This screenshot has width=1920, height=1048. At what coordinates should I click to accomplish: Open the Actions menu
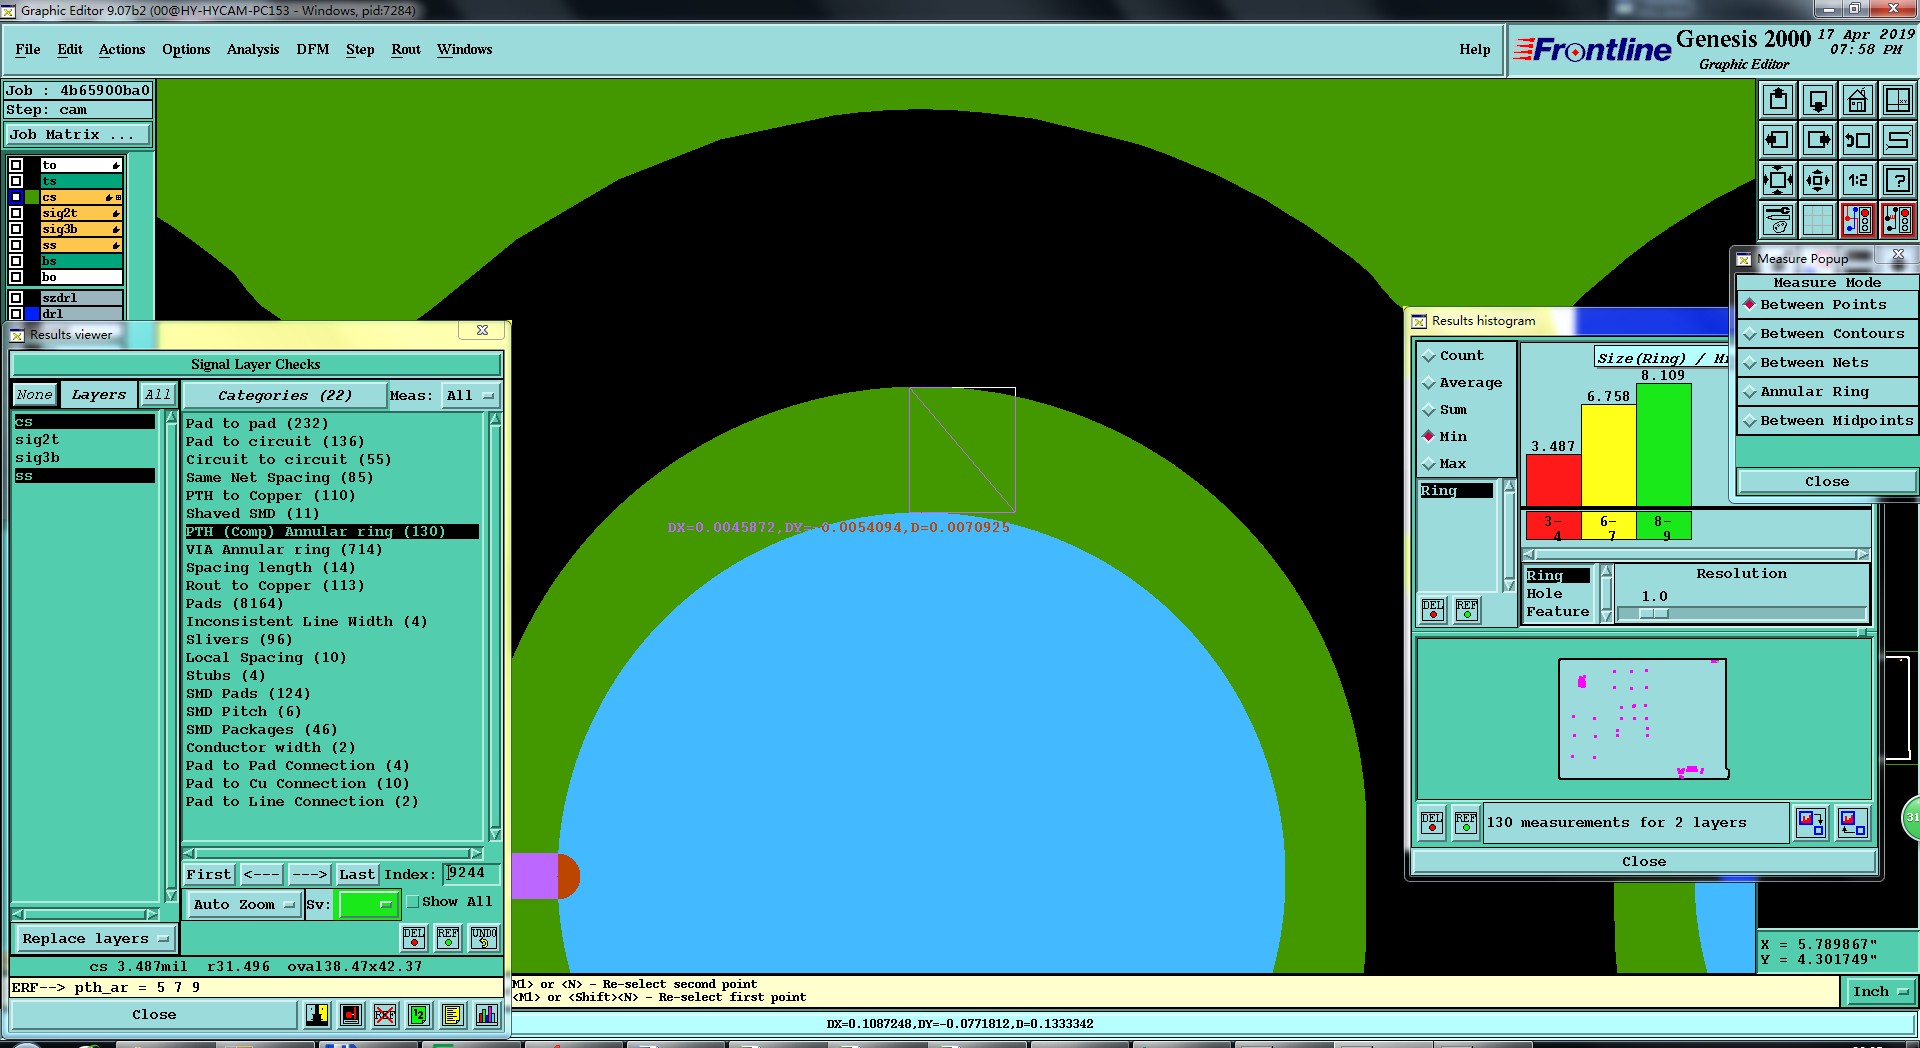(122, 49)
